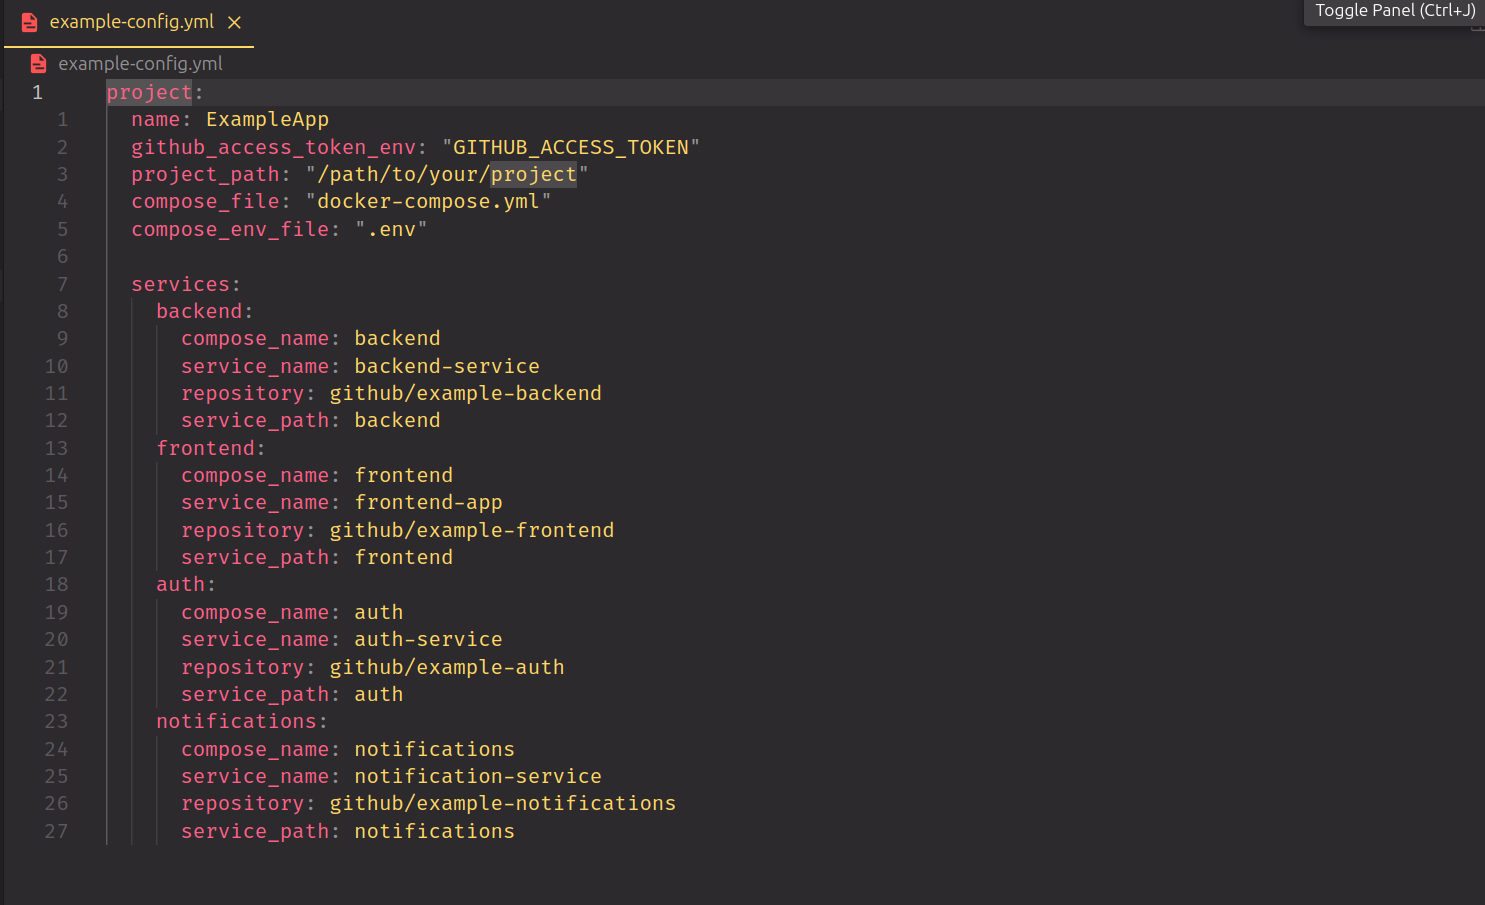
Task: Place cursor on 'ExampleApp' value
Action: click(267, 120)
